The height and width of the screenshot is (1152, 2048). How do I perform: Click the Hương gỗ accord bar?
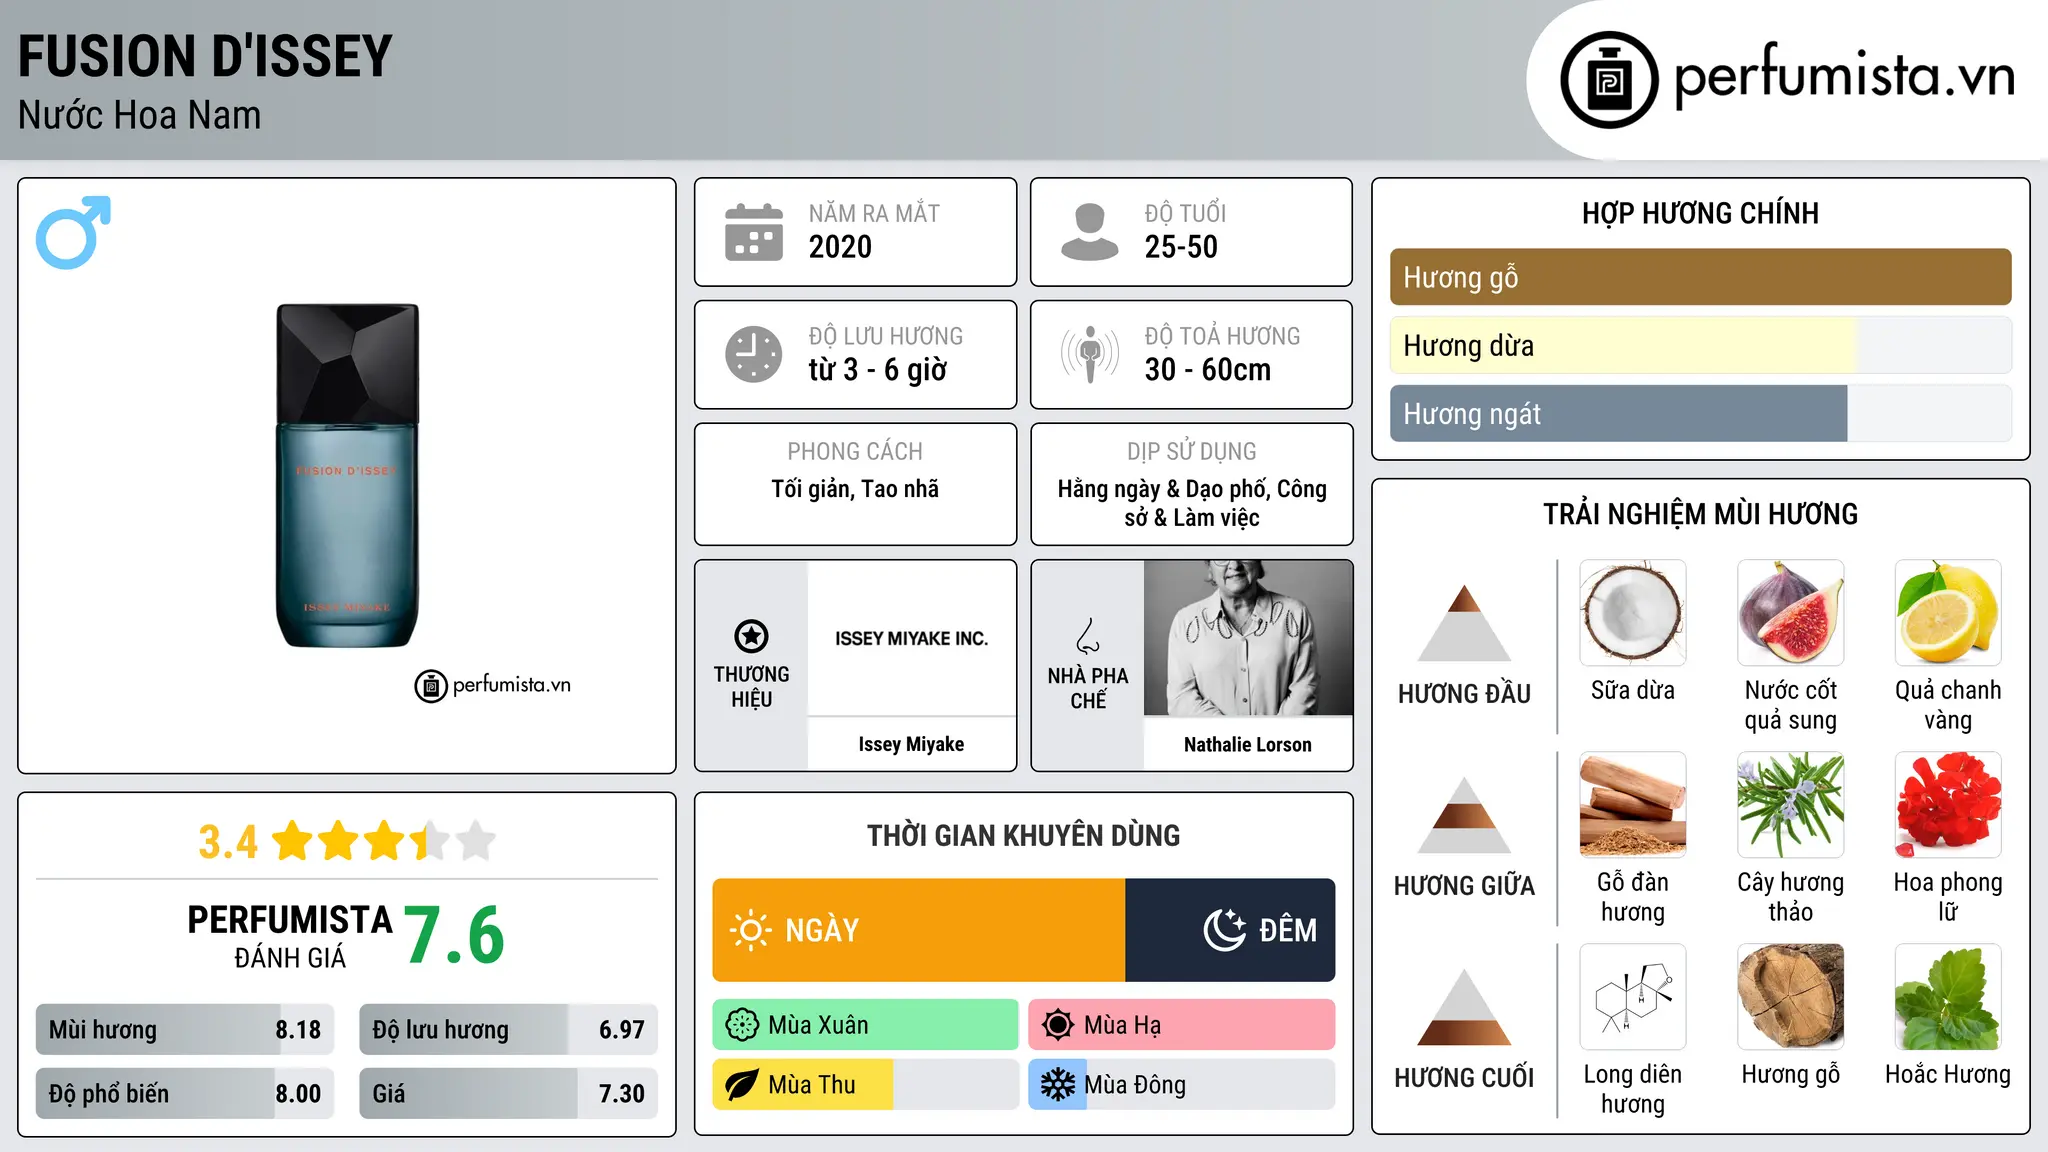1700,277
